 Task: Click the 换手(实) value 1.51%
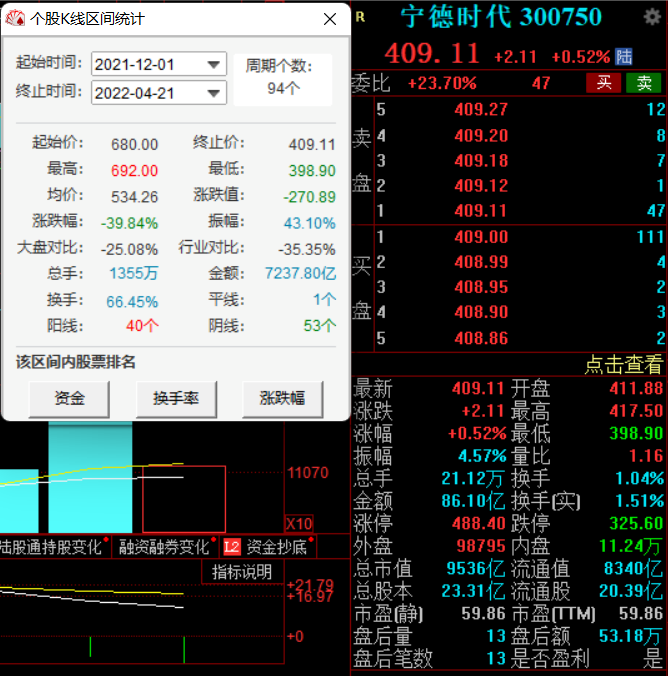pos(640,501)
